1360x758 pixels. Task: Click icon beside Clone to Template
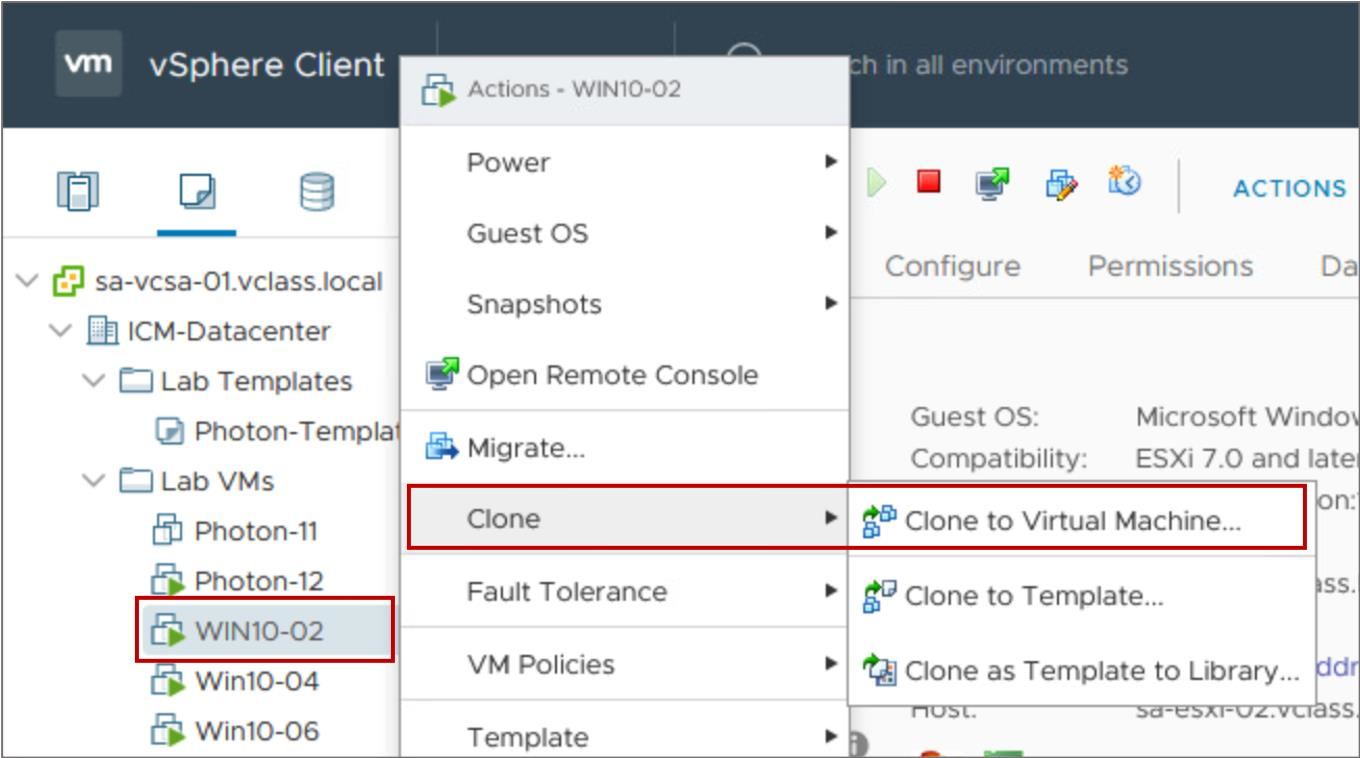(x=880, y=595)
